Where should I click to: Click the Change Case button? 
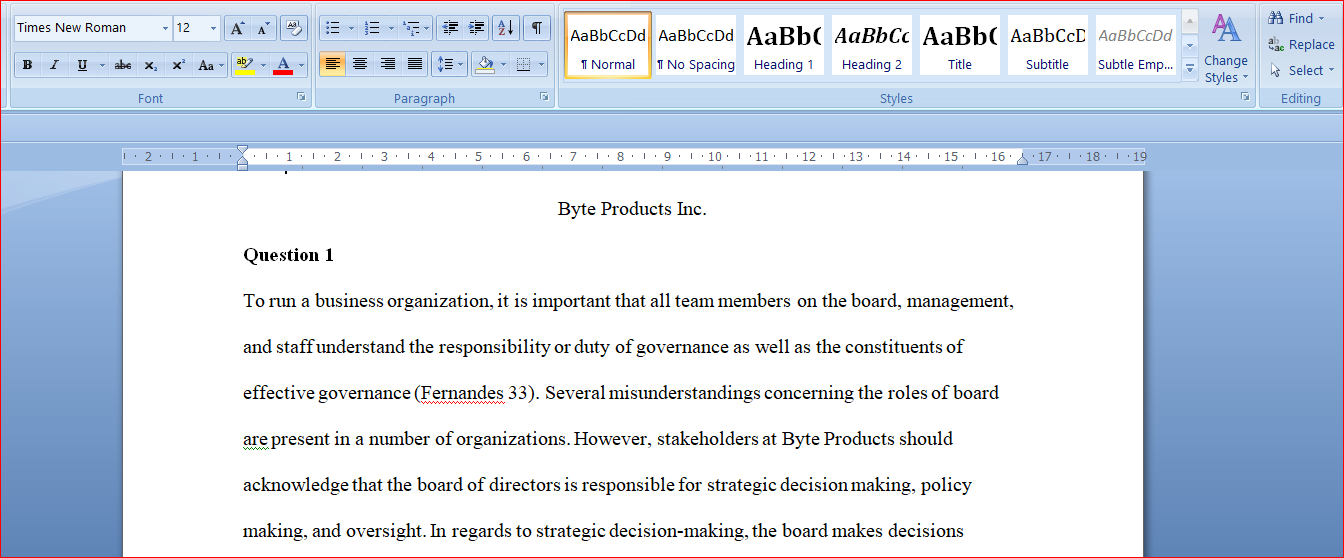pos(210,65)
